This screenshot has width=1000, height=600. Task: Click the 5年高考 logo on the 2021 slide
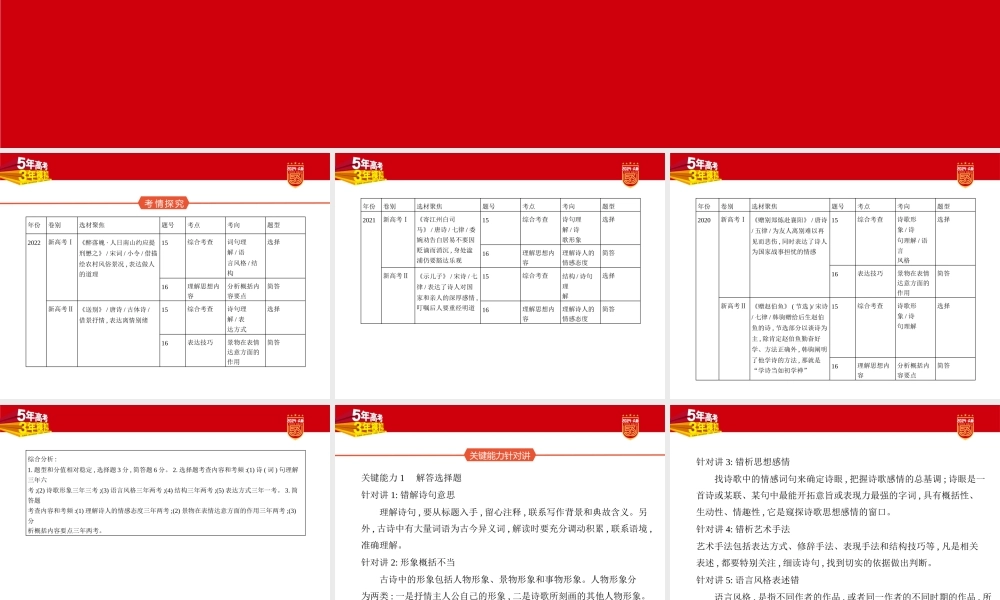pyautogui.click(x=367, y=167)
